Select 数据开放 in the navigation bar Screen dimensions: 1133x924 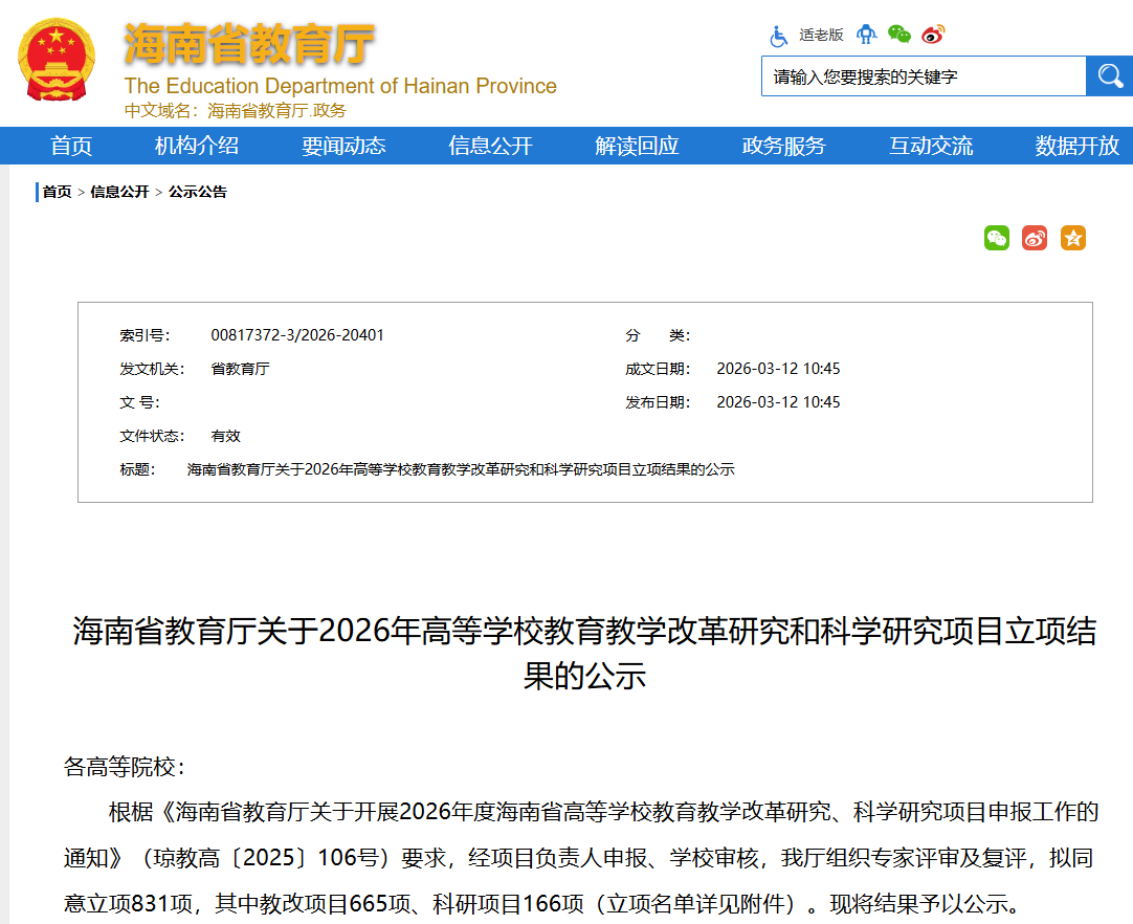[x=1077, y=146]
